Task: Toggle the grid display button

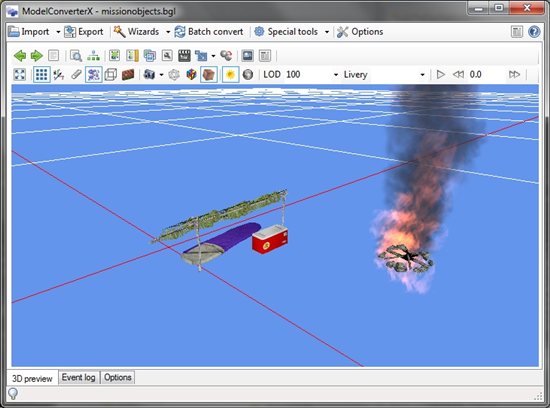Action: 41,74
